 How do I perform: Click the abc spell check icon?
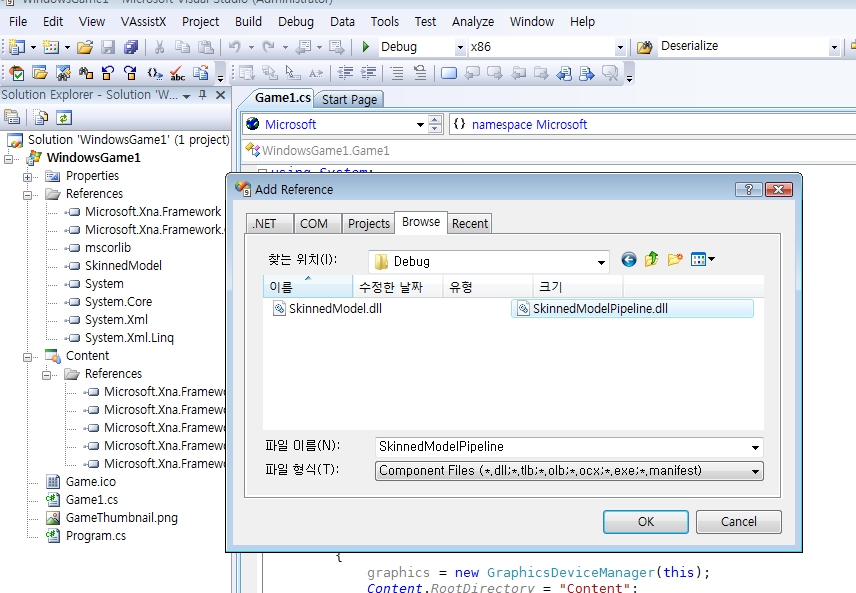pos(177,73)
